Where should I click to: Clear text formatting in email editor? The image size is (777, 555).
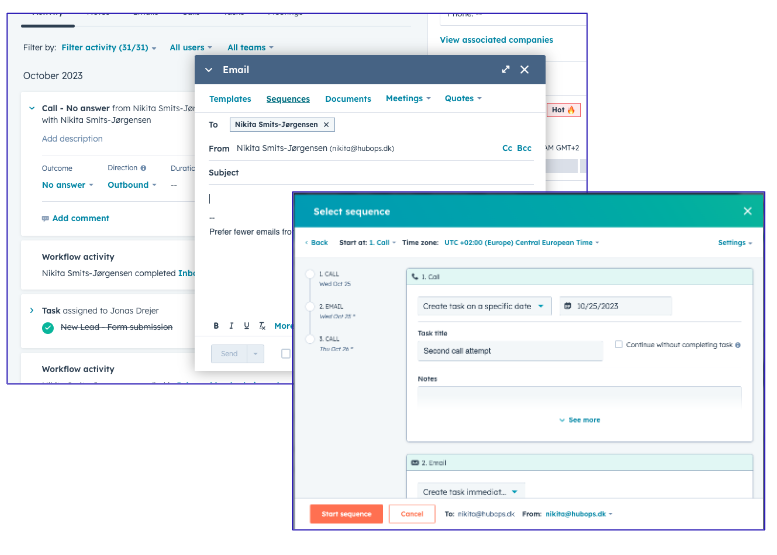(x=262, y=326)
